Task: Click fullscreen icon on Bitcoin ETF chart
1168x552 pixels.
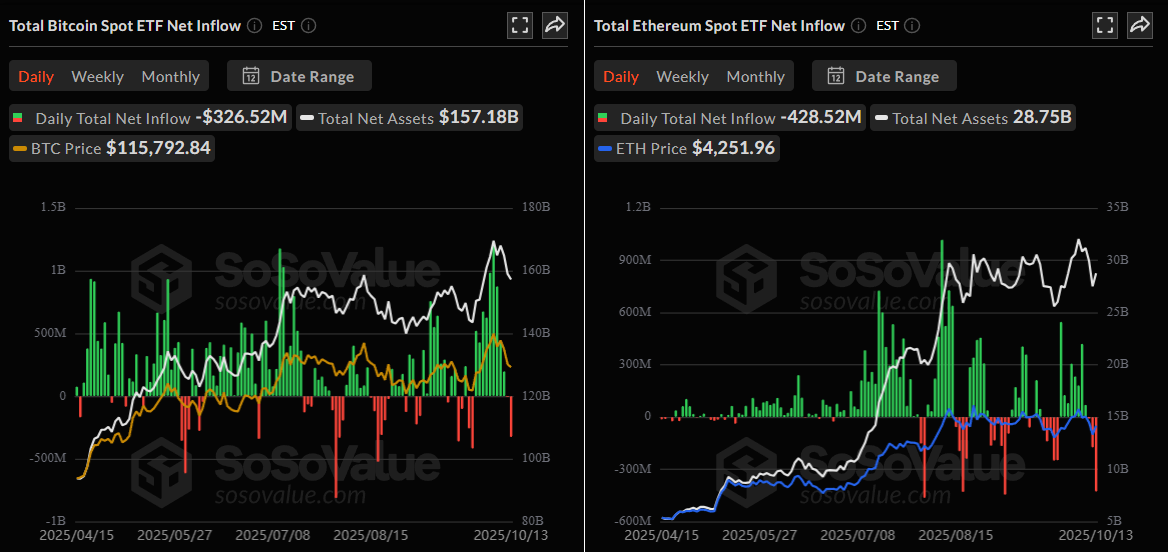Action: point(520,26)
